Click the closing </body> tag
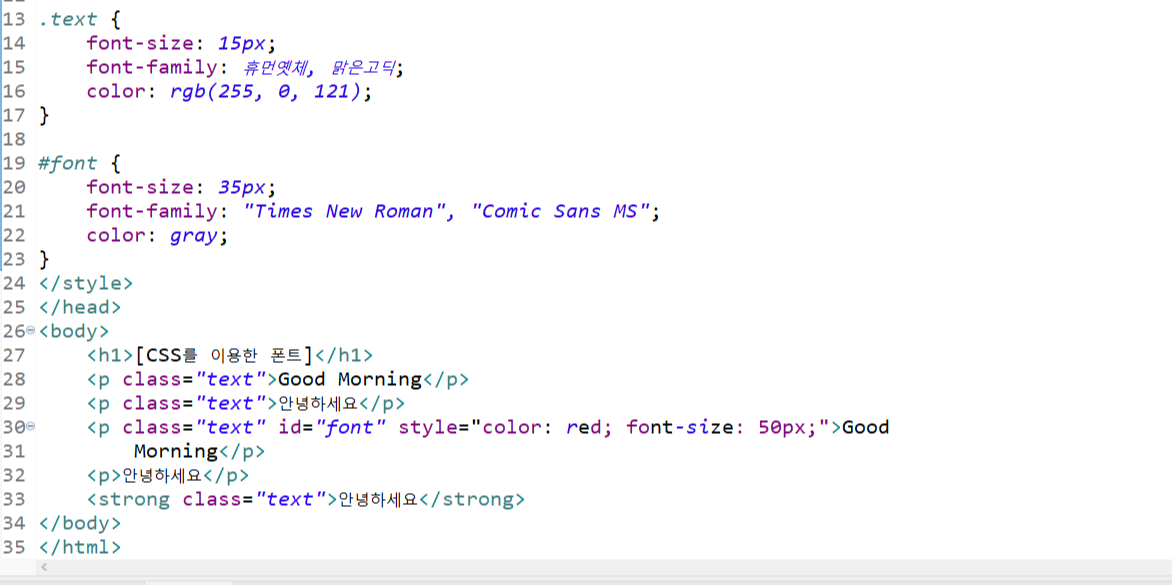1172x585 pixels. [x=80, y=522]
